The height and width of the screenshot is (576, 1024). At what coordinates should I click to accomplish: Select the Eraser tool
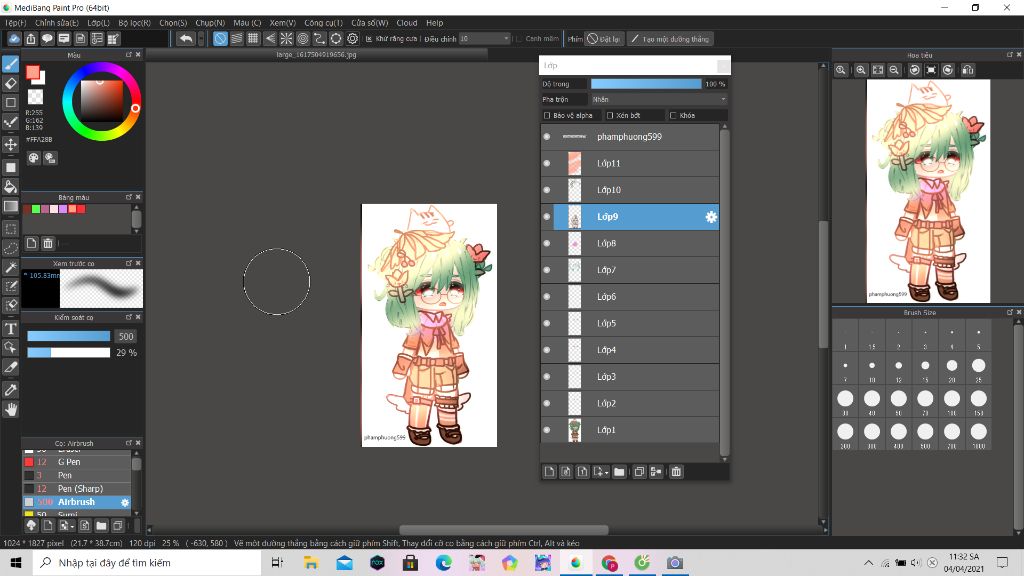coord(10,84)
